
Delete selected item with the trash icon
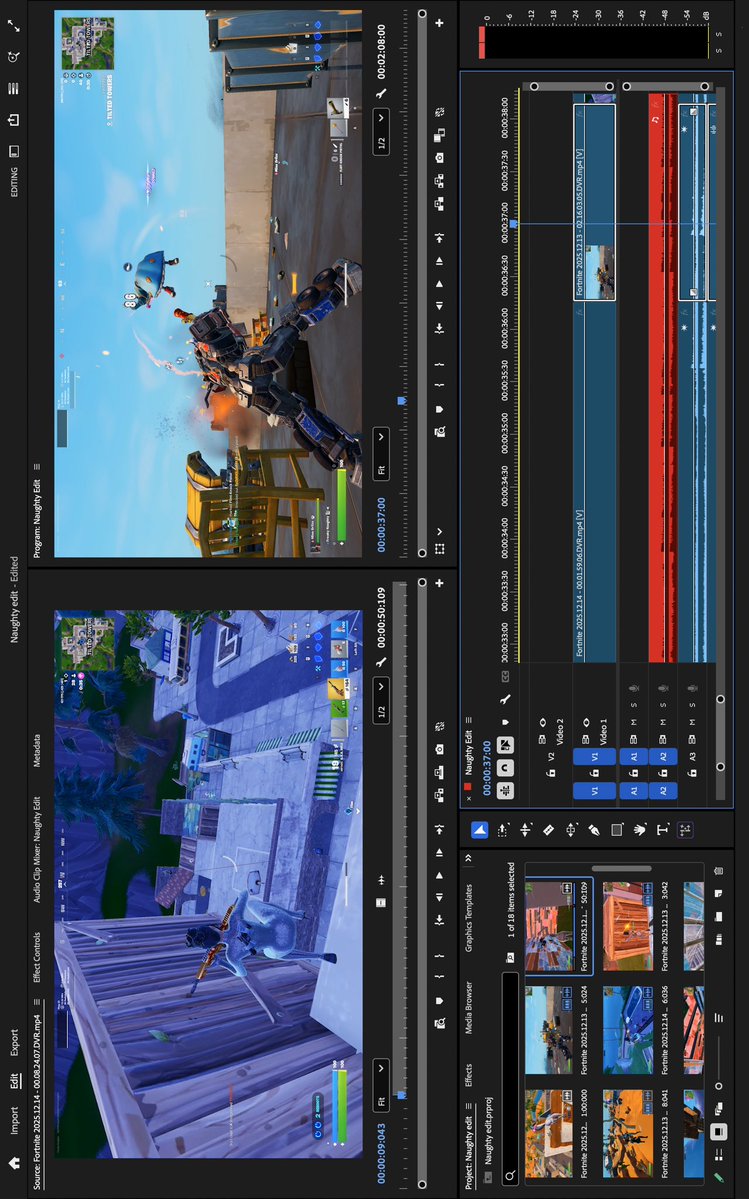point(718,871)
